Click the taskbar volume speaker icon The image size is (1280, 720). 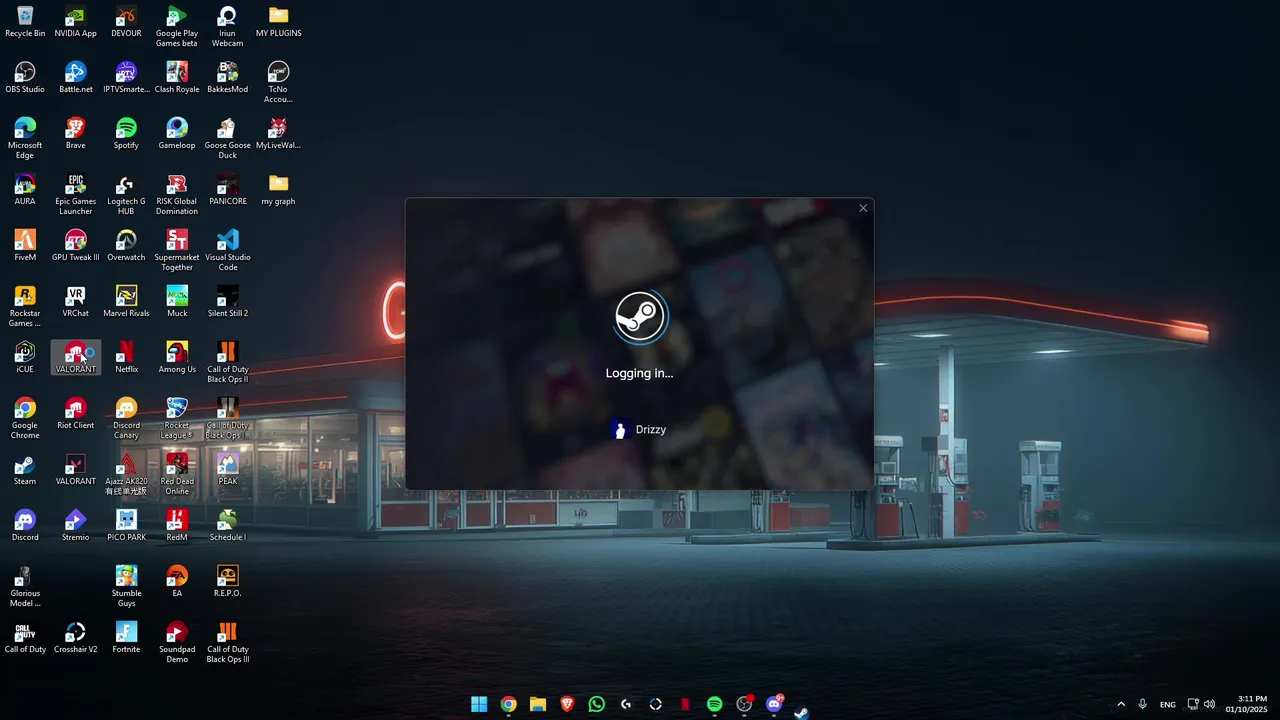click(1210, 704)
